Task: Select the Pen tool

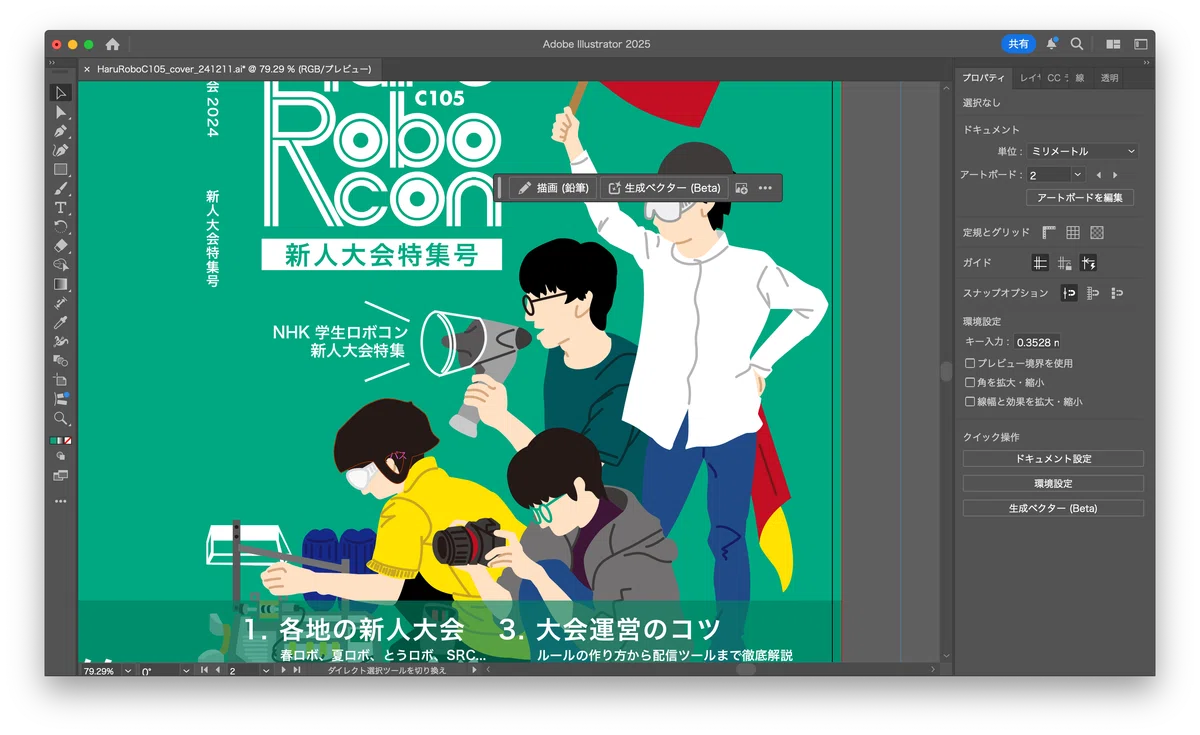Action: [61, 131]
